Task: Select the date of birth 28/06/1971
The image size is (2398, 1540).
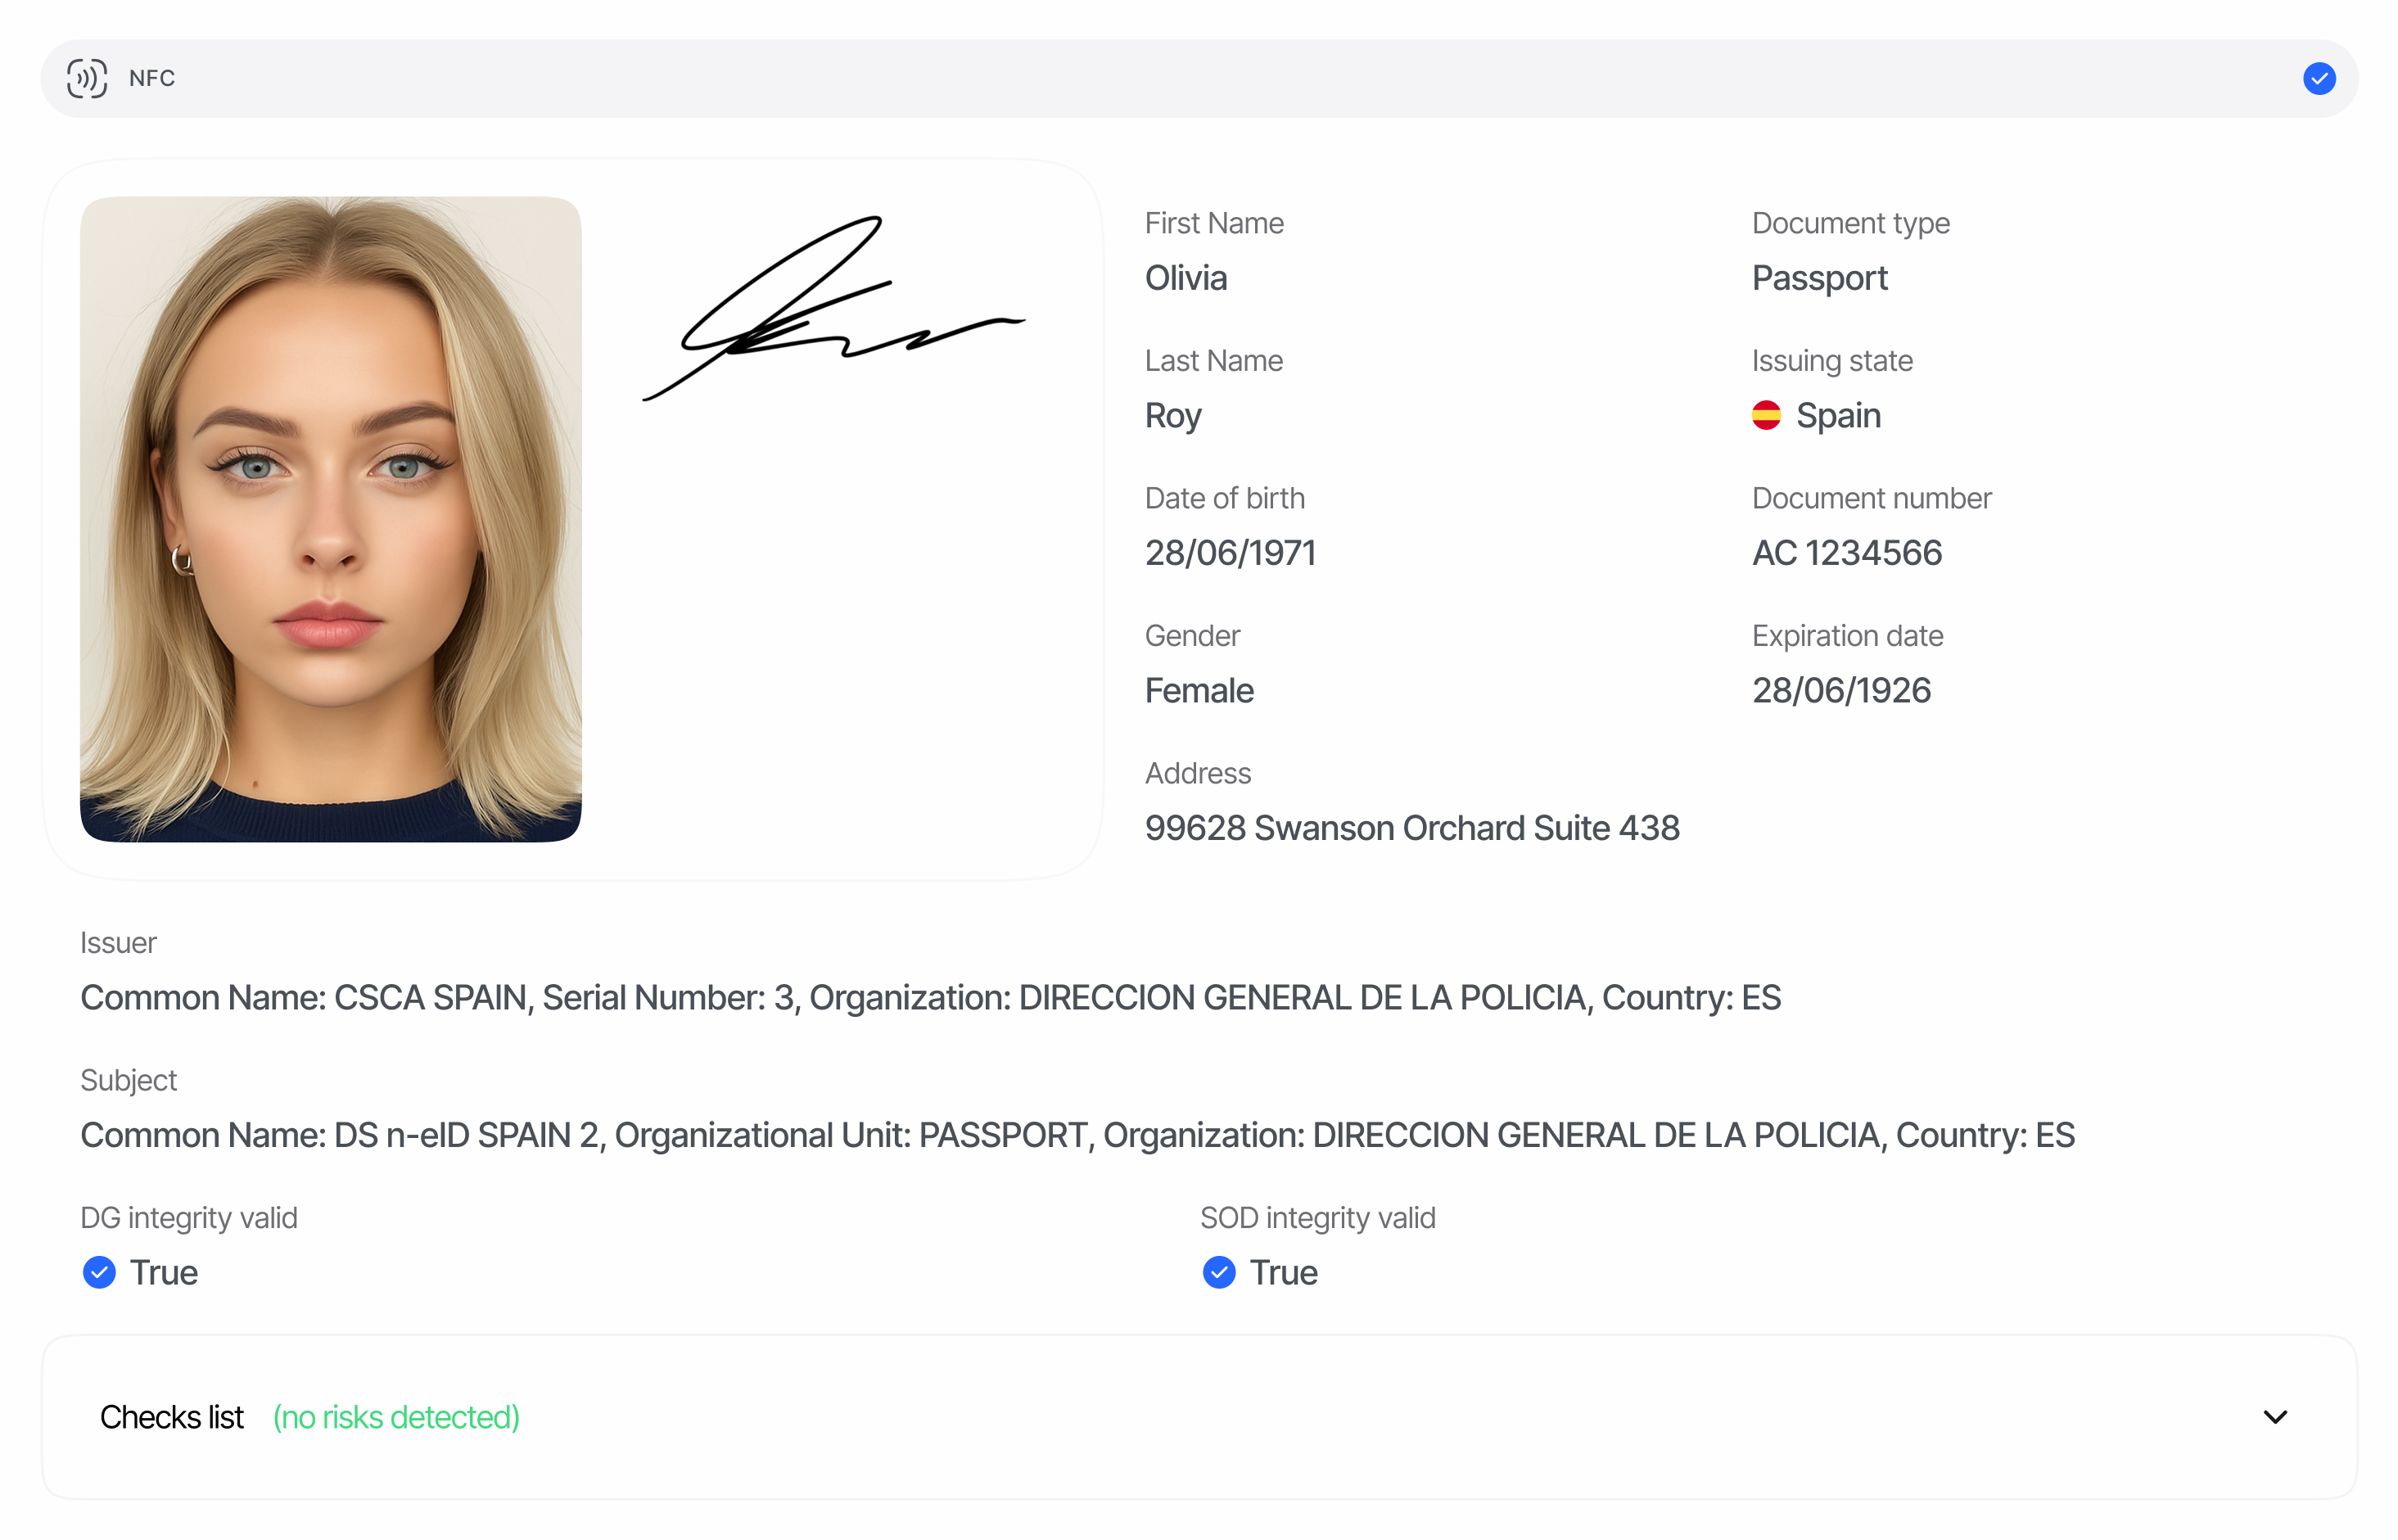Action: (1229, 553)
